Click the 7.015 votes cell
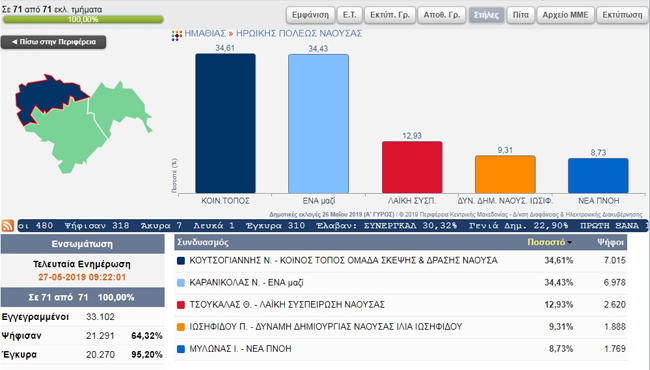The image size is (650, 370). coord(614,261)
